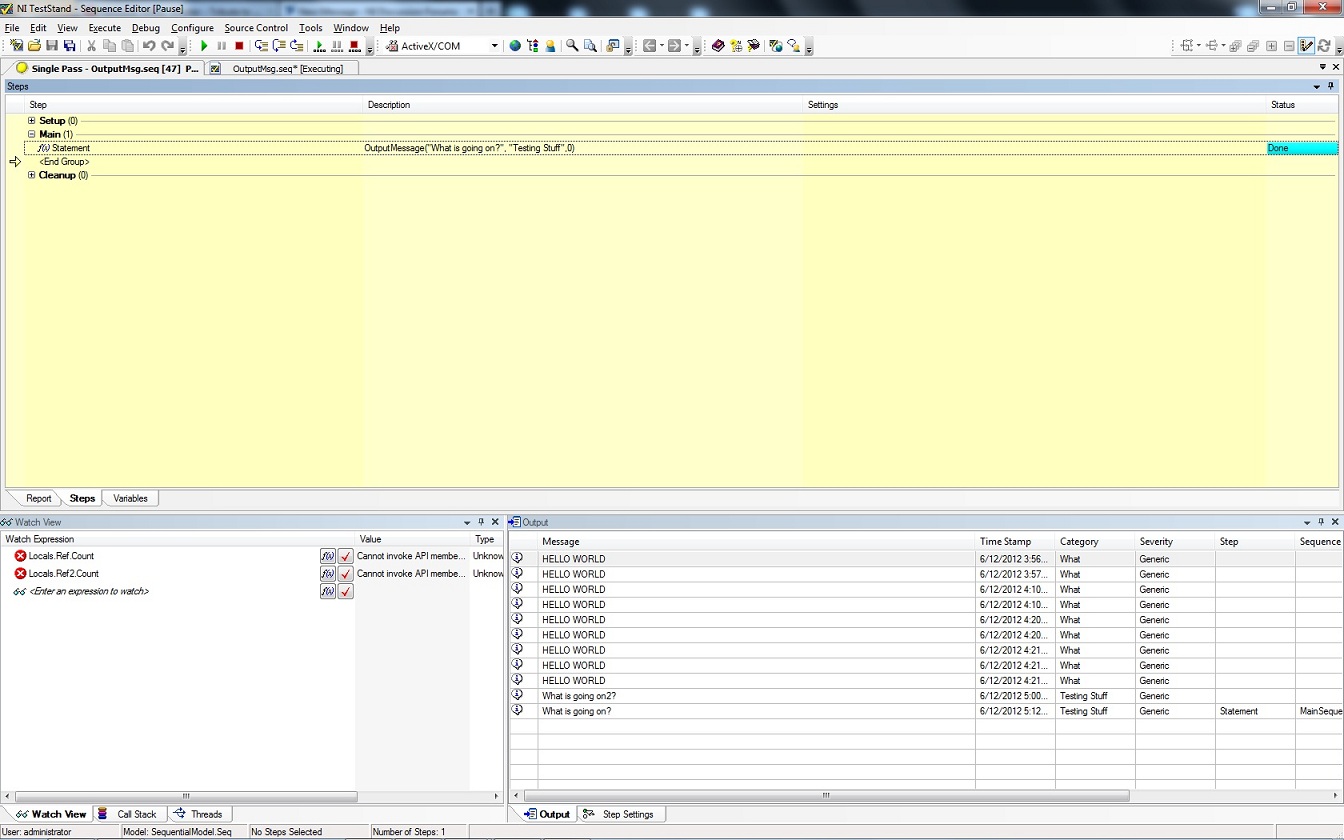Open the ActiveX/COM adapter dropdown
This screenshot has width=1344, height=840.
pyautogui.click(x=494, y=46)
